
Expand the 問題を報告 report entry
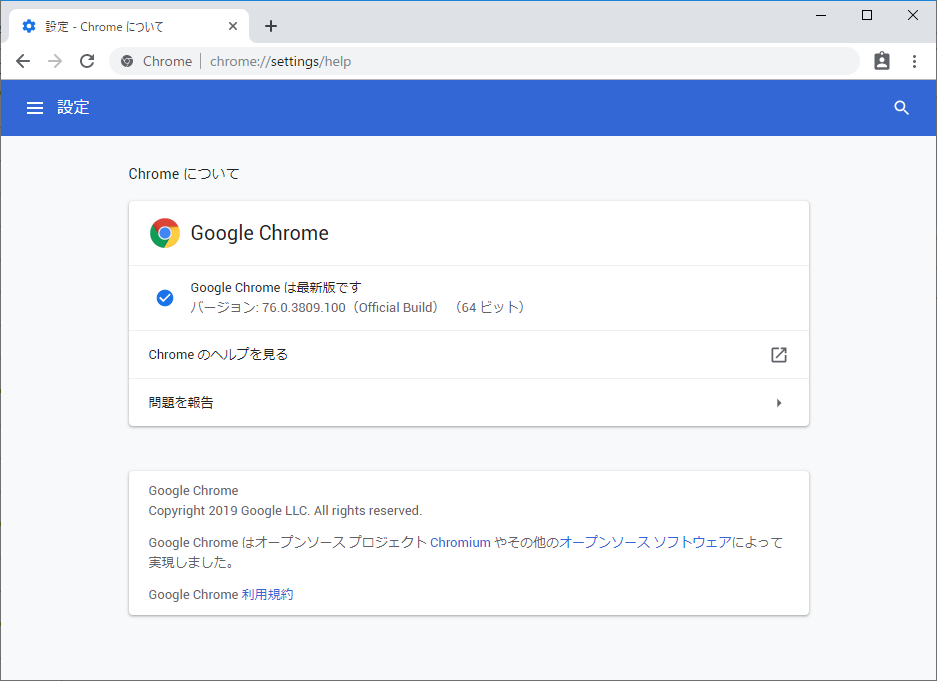778,403
